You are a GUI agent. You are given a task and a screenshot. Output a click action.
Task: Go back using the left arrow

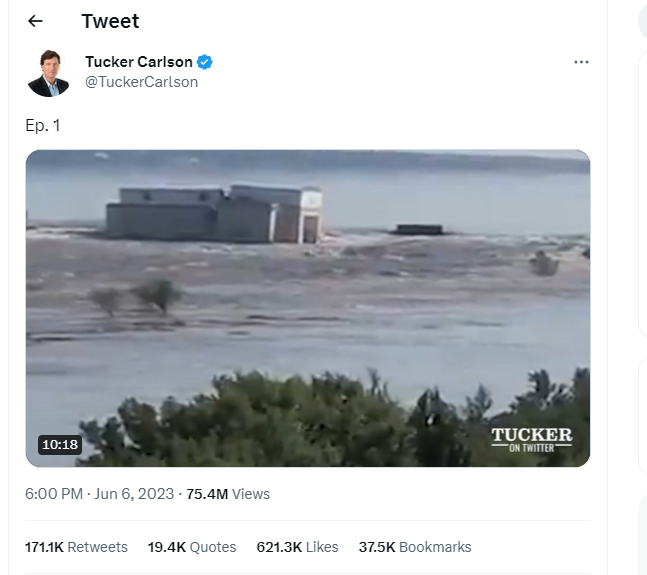[x=36, y=21]
